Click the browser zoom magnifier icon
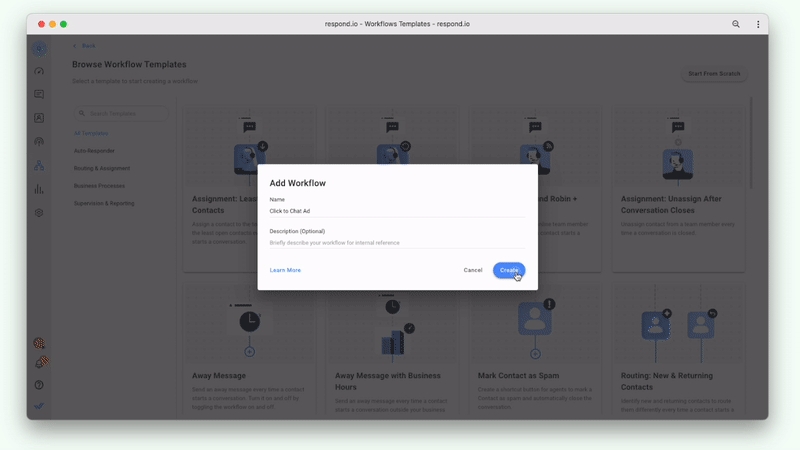Screen dimensions: 800x450 [736, 24]
